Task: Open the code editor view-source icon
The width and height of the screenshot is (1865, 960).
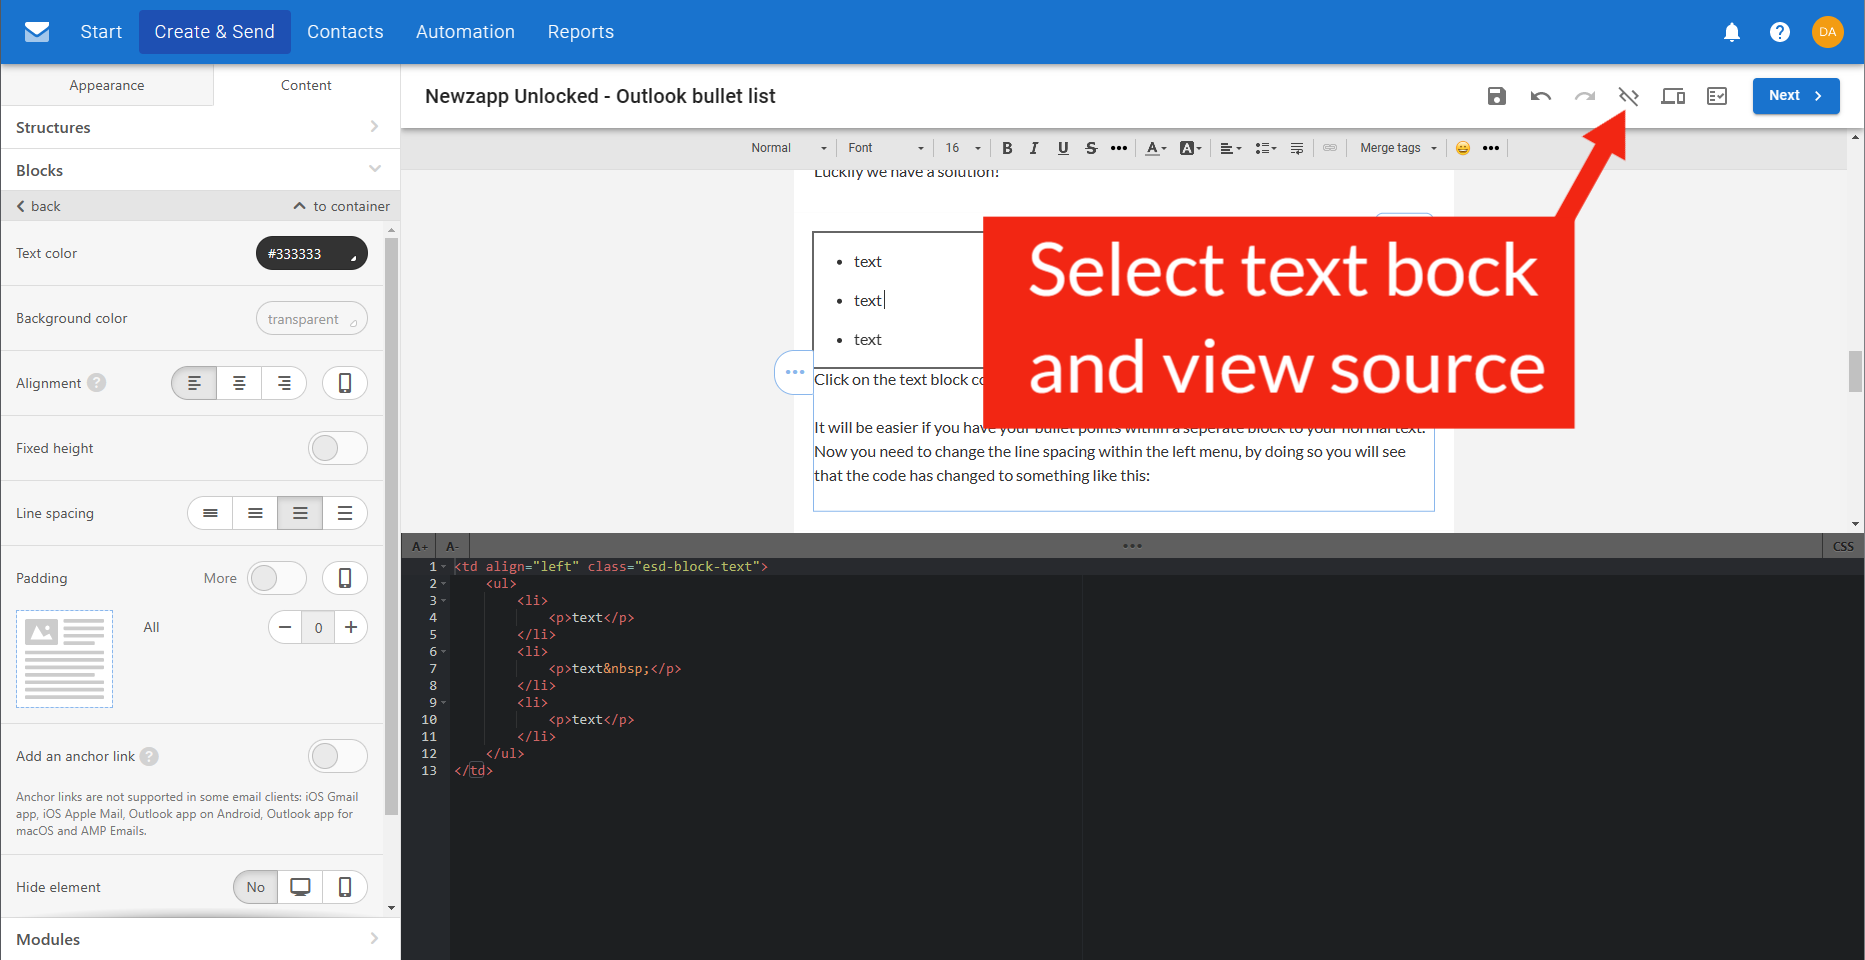Action: click(x=1628, y=96)
